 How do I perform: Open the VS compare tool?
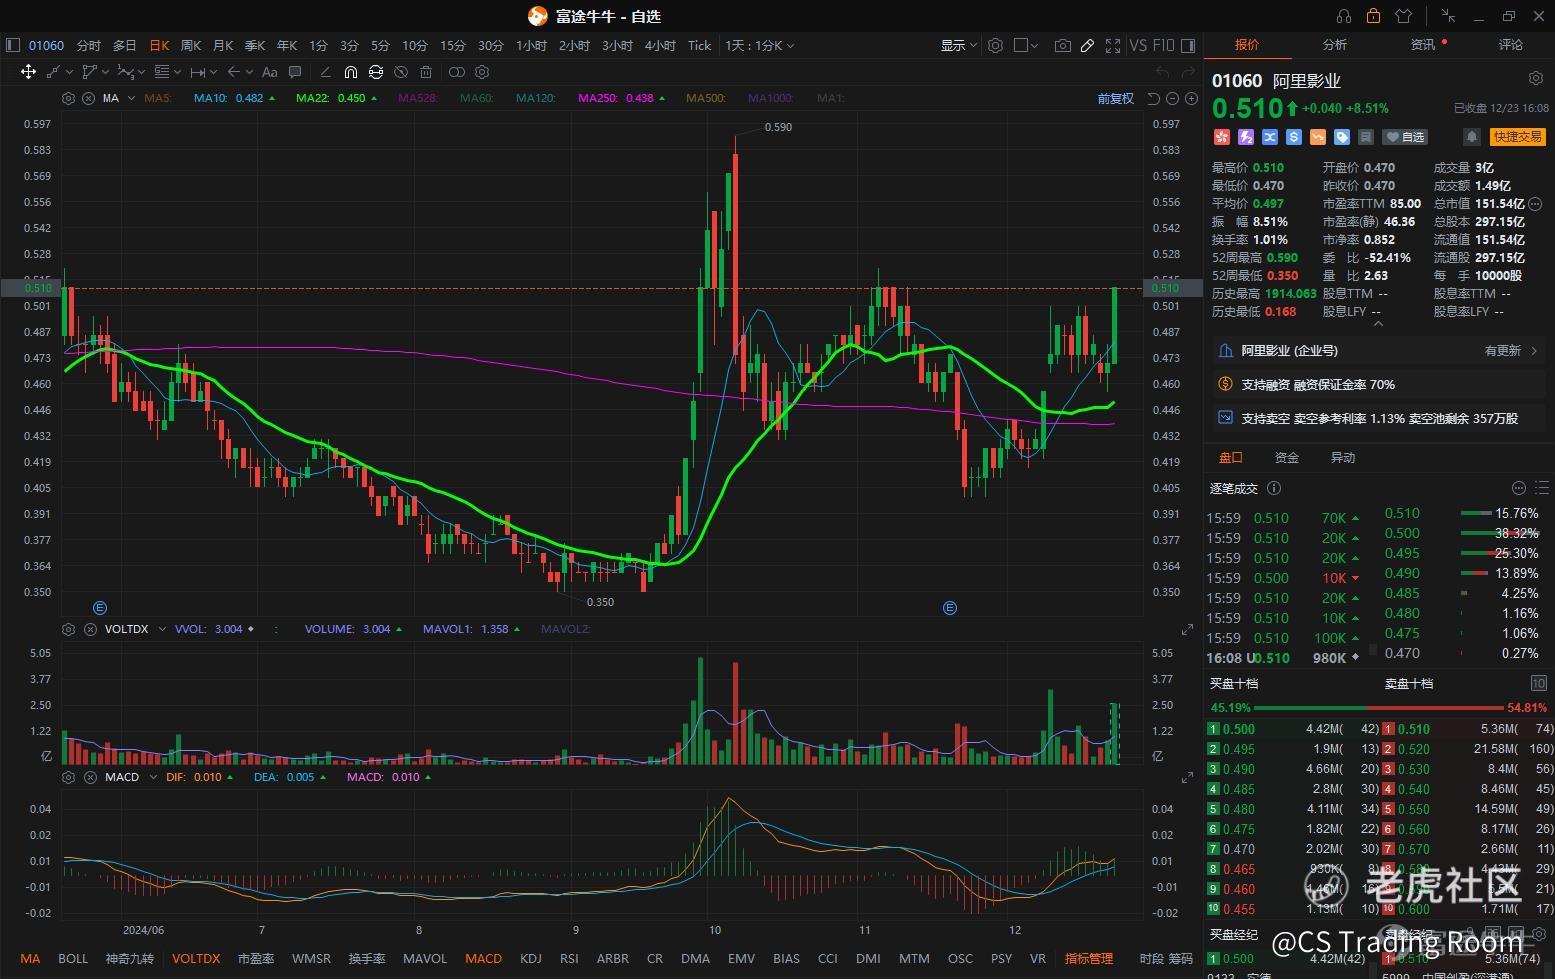1138,45
